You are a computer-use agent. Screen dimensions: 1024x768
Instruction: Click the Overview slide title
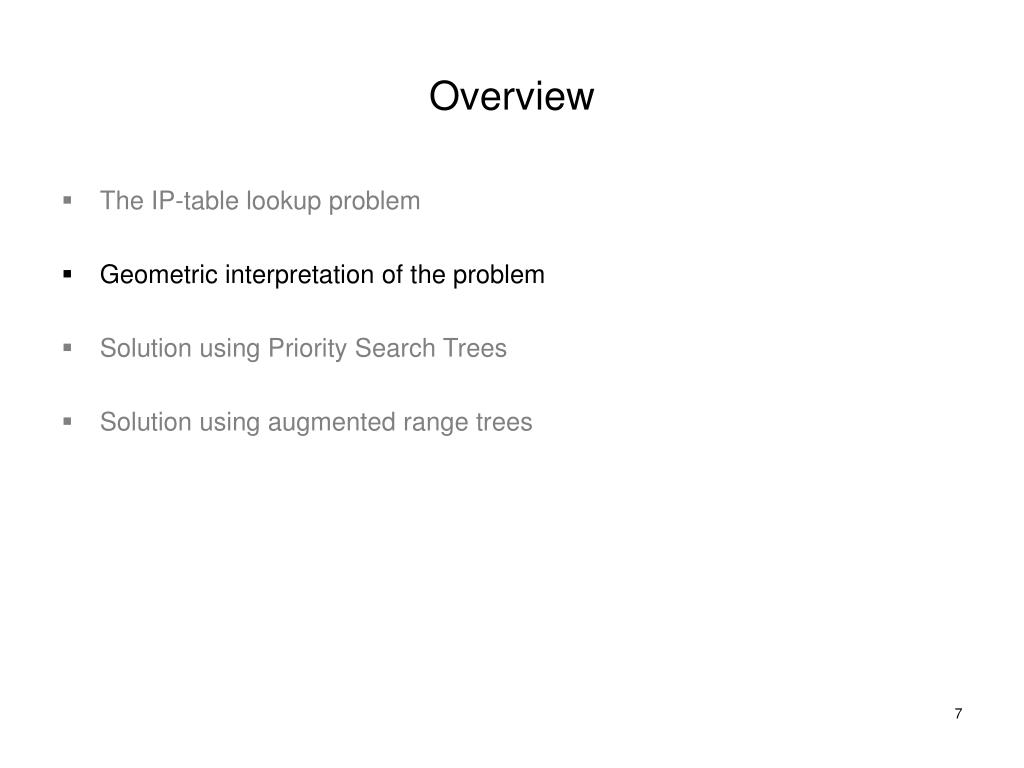pos(511,96)
